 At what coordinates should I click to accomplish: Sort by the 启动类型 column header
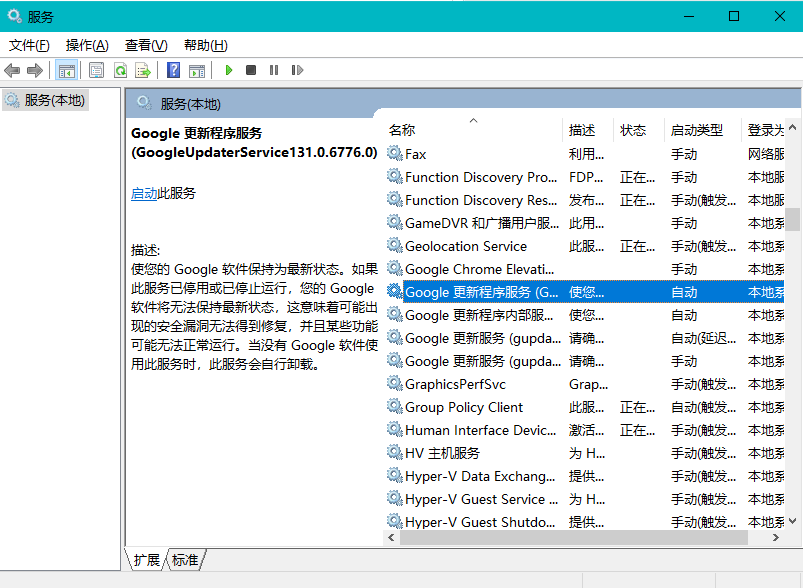click(703, 130)
